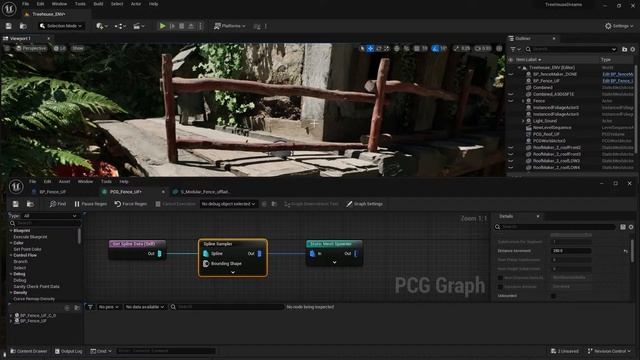Toggle visibility of BP_FenceMaker_DONE
The width and height of the screenshot is (640, 360).
click(x=511, y=74)
